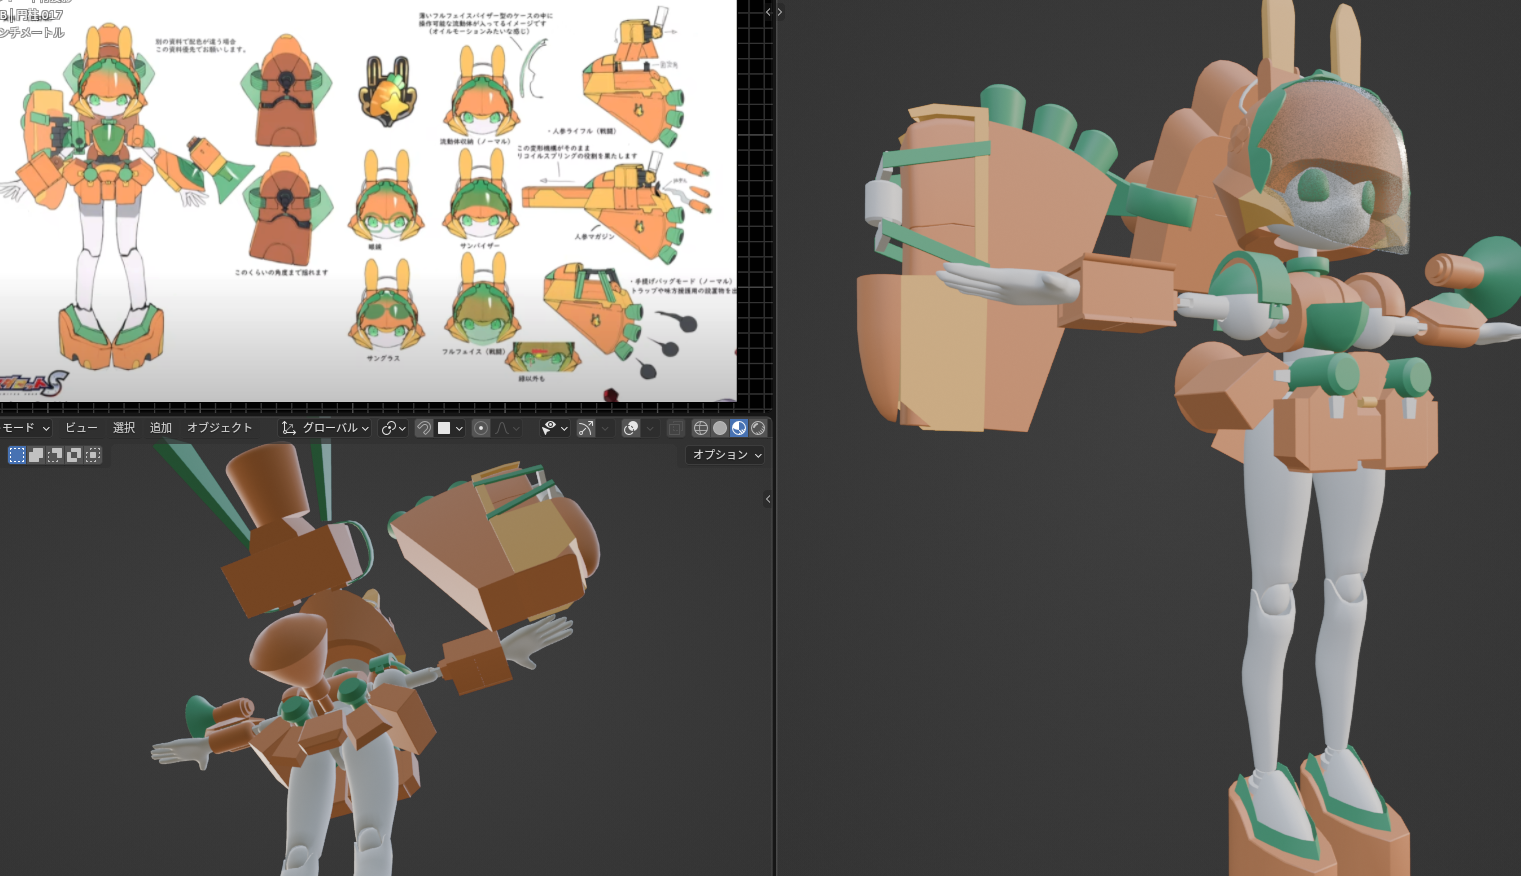Switch to solid shading mode

[720, 428]
